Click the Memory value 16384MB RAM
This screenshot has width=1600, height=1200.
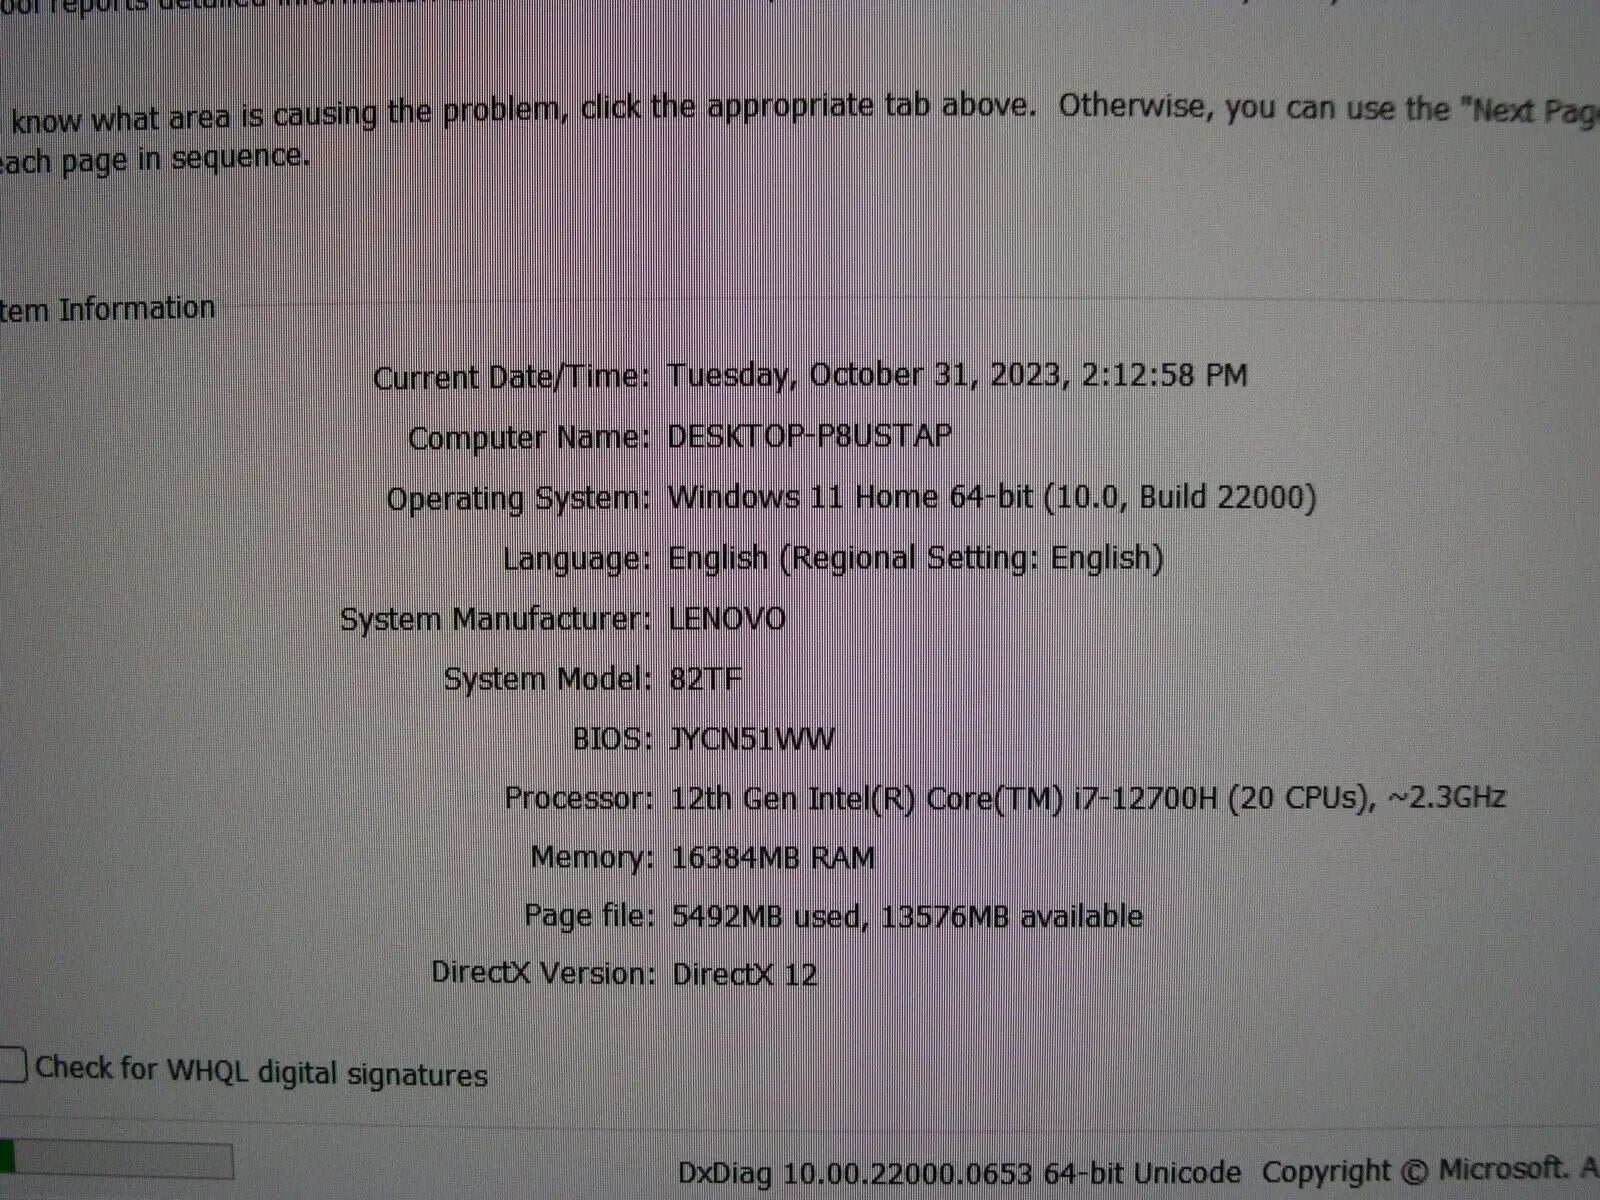click(773, 857)
